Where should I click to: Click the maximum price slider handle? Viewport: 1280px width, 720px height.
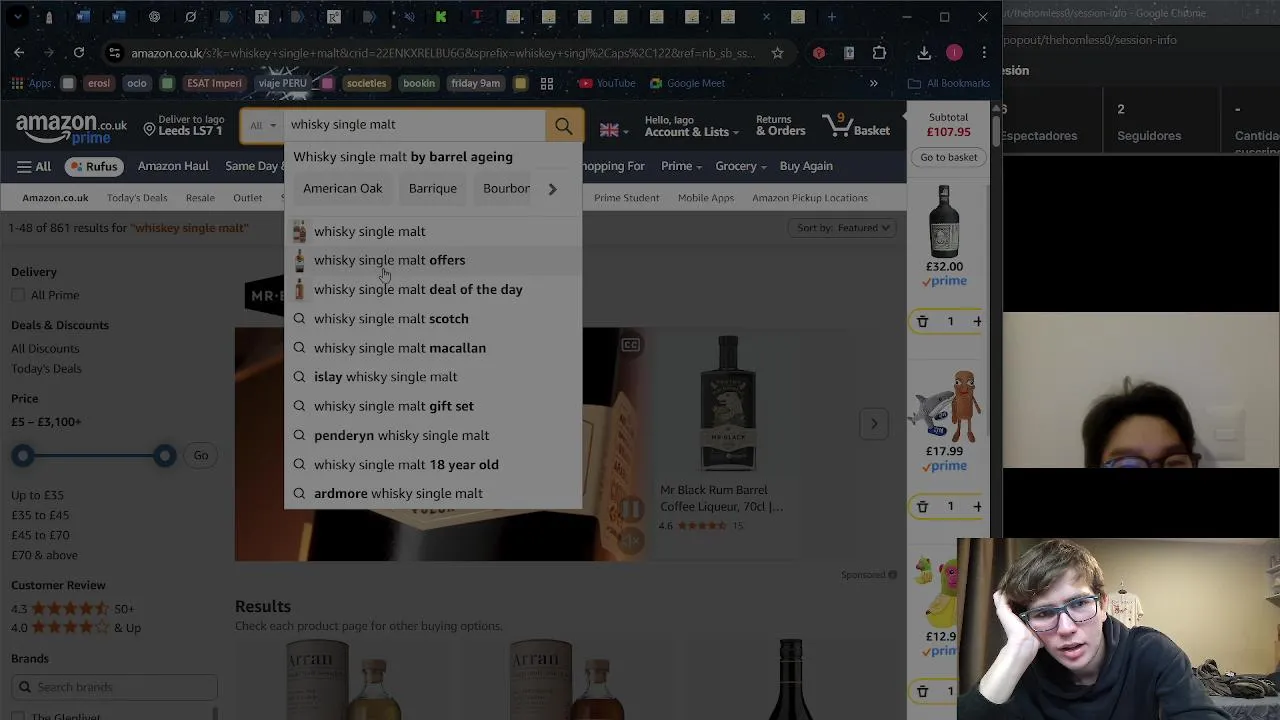[x=165, y=456]
